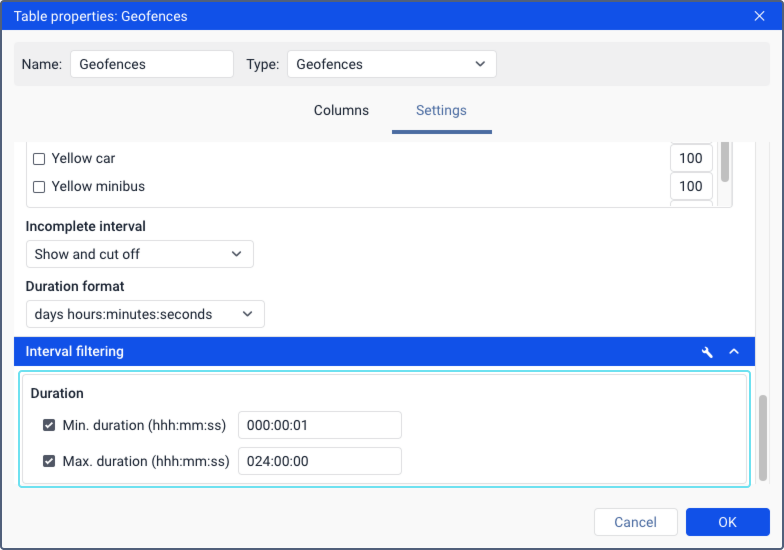Click the wrench icon in Interval filtering header
Image resolution: width=784 pixels, height=550 pixels.
707,352
